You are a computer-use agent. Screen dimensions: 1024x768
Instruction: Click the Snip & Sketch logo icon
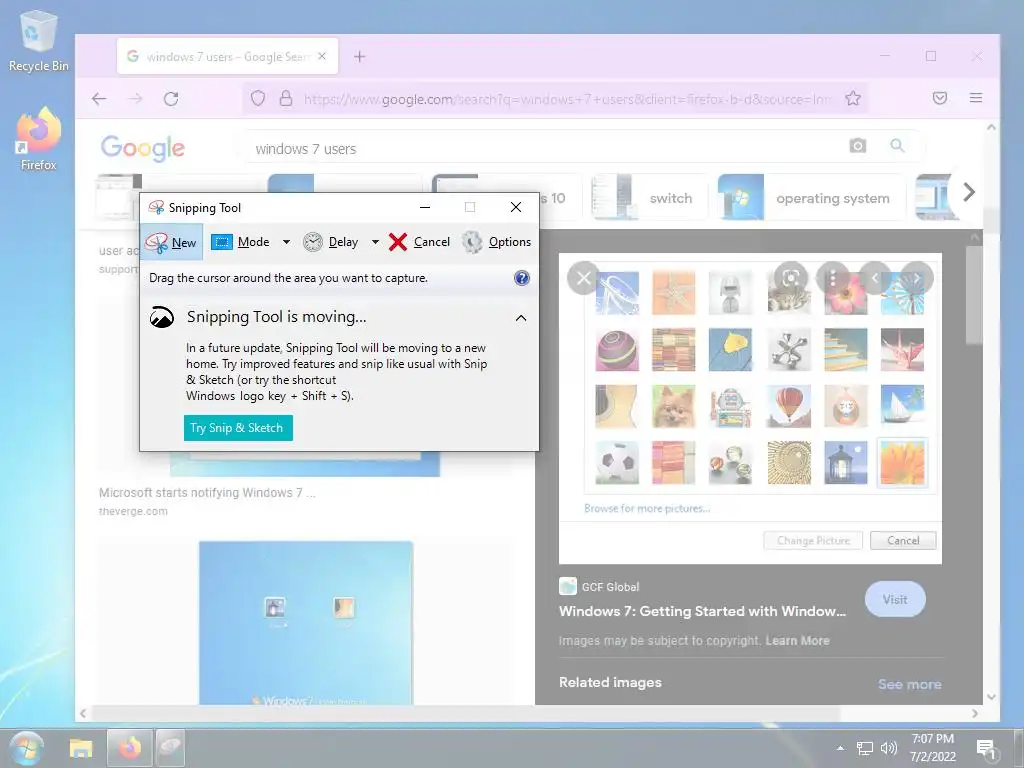tap(161, 317)
